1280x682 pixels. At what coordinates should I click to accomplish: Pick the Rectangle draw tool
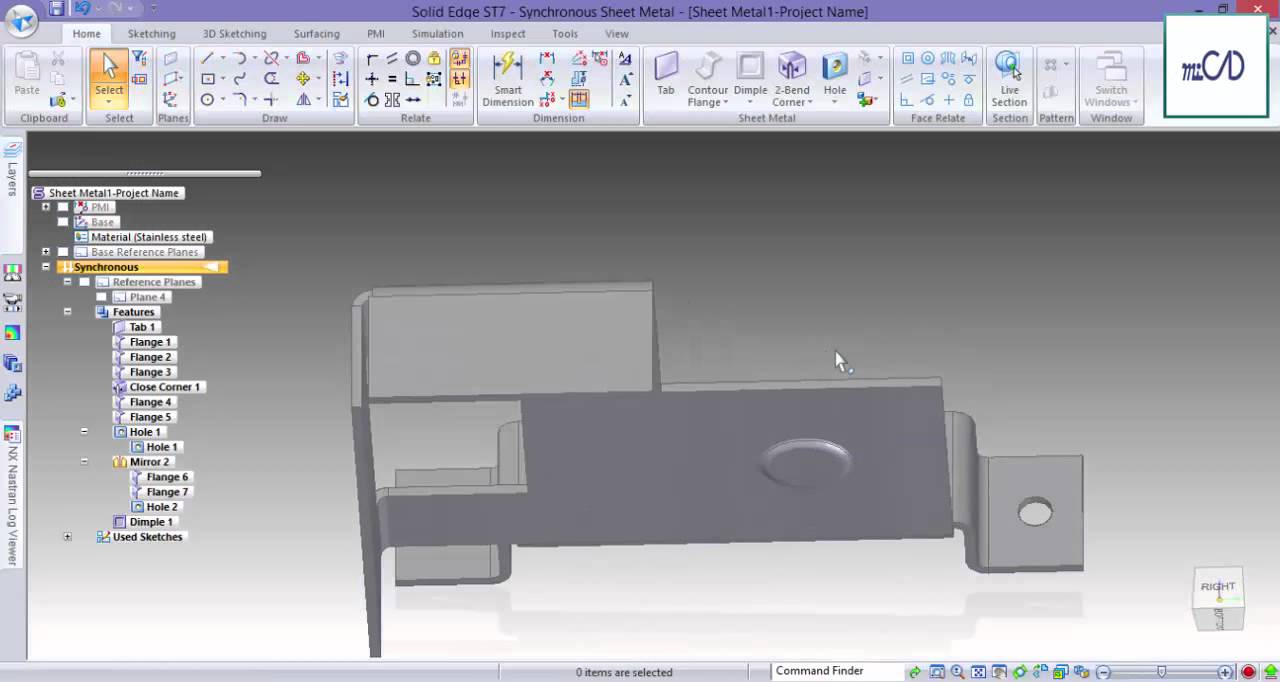tap(208, 79)
